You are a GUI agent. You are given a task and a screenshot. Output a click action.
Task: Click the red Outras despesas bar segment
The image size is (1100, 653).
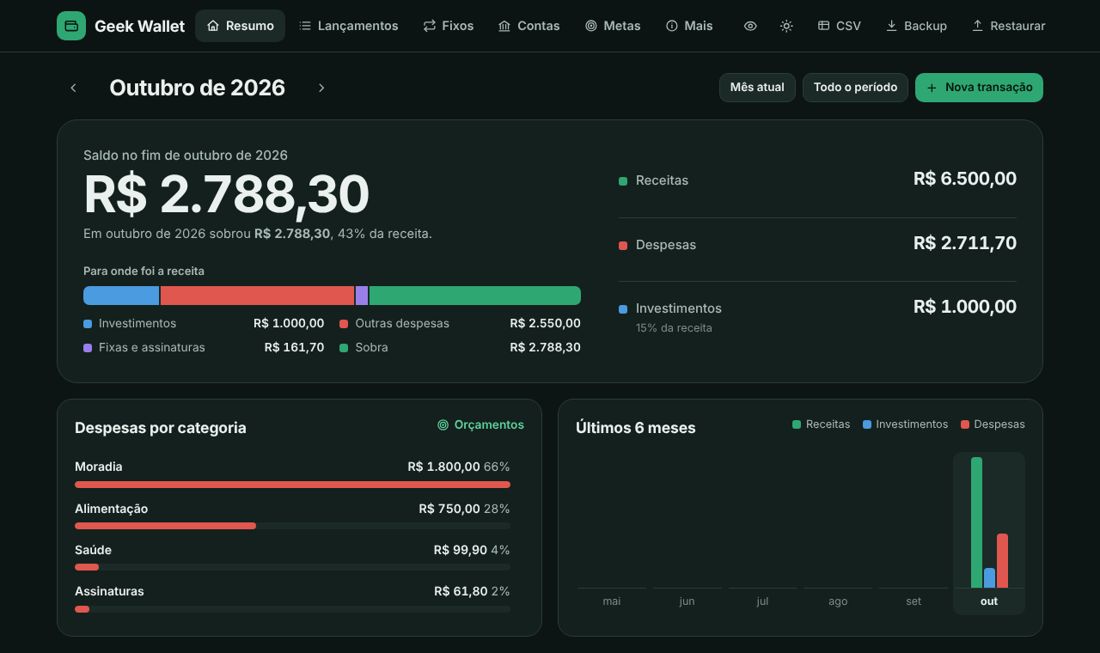tap(257, 295)
